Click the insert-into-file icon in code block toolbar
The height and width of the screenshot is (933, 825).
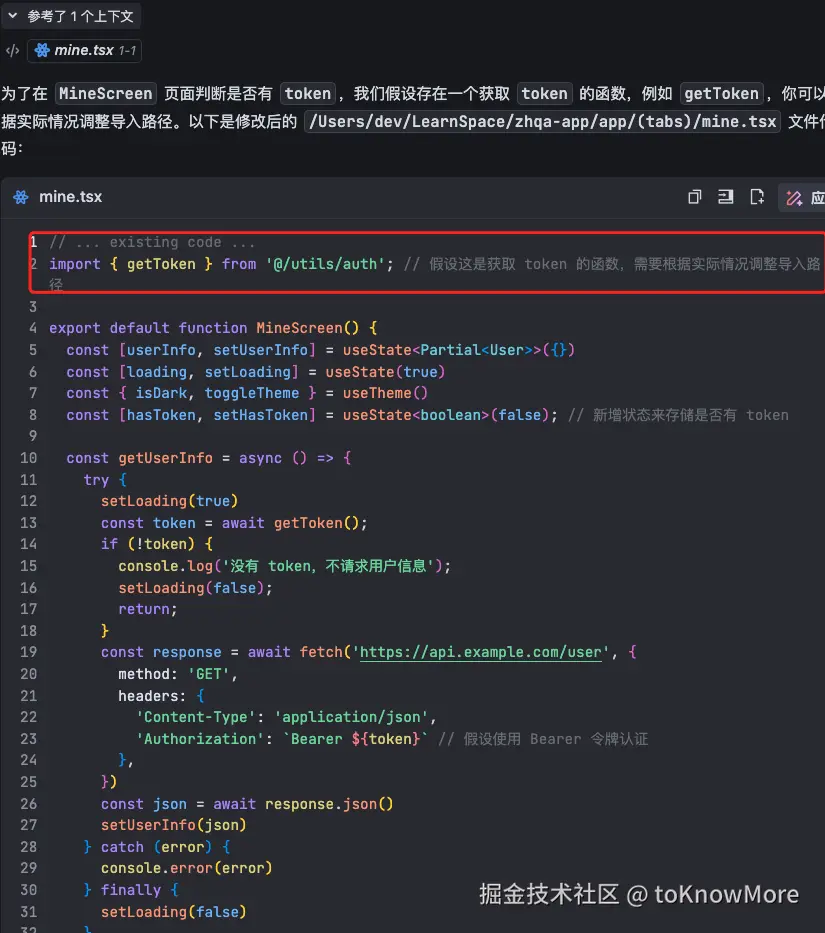(726, 197)
